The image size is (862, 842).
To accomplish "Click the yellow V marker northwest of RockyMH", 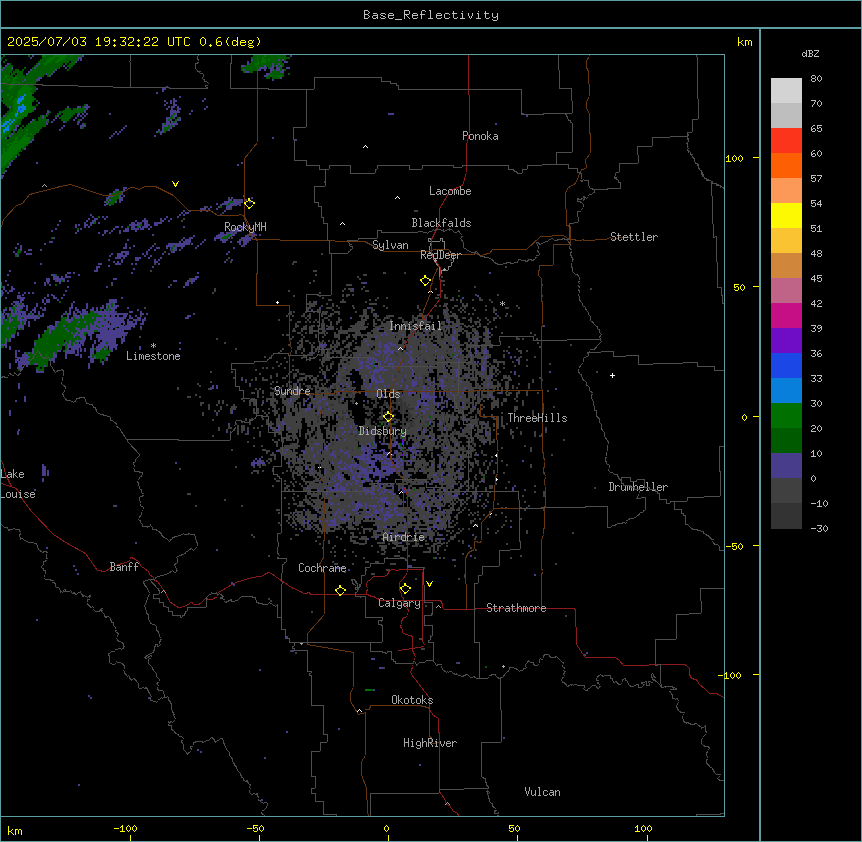I will click(x=175, y=184).
